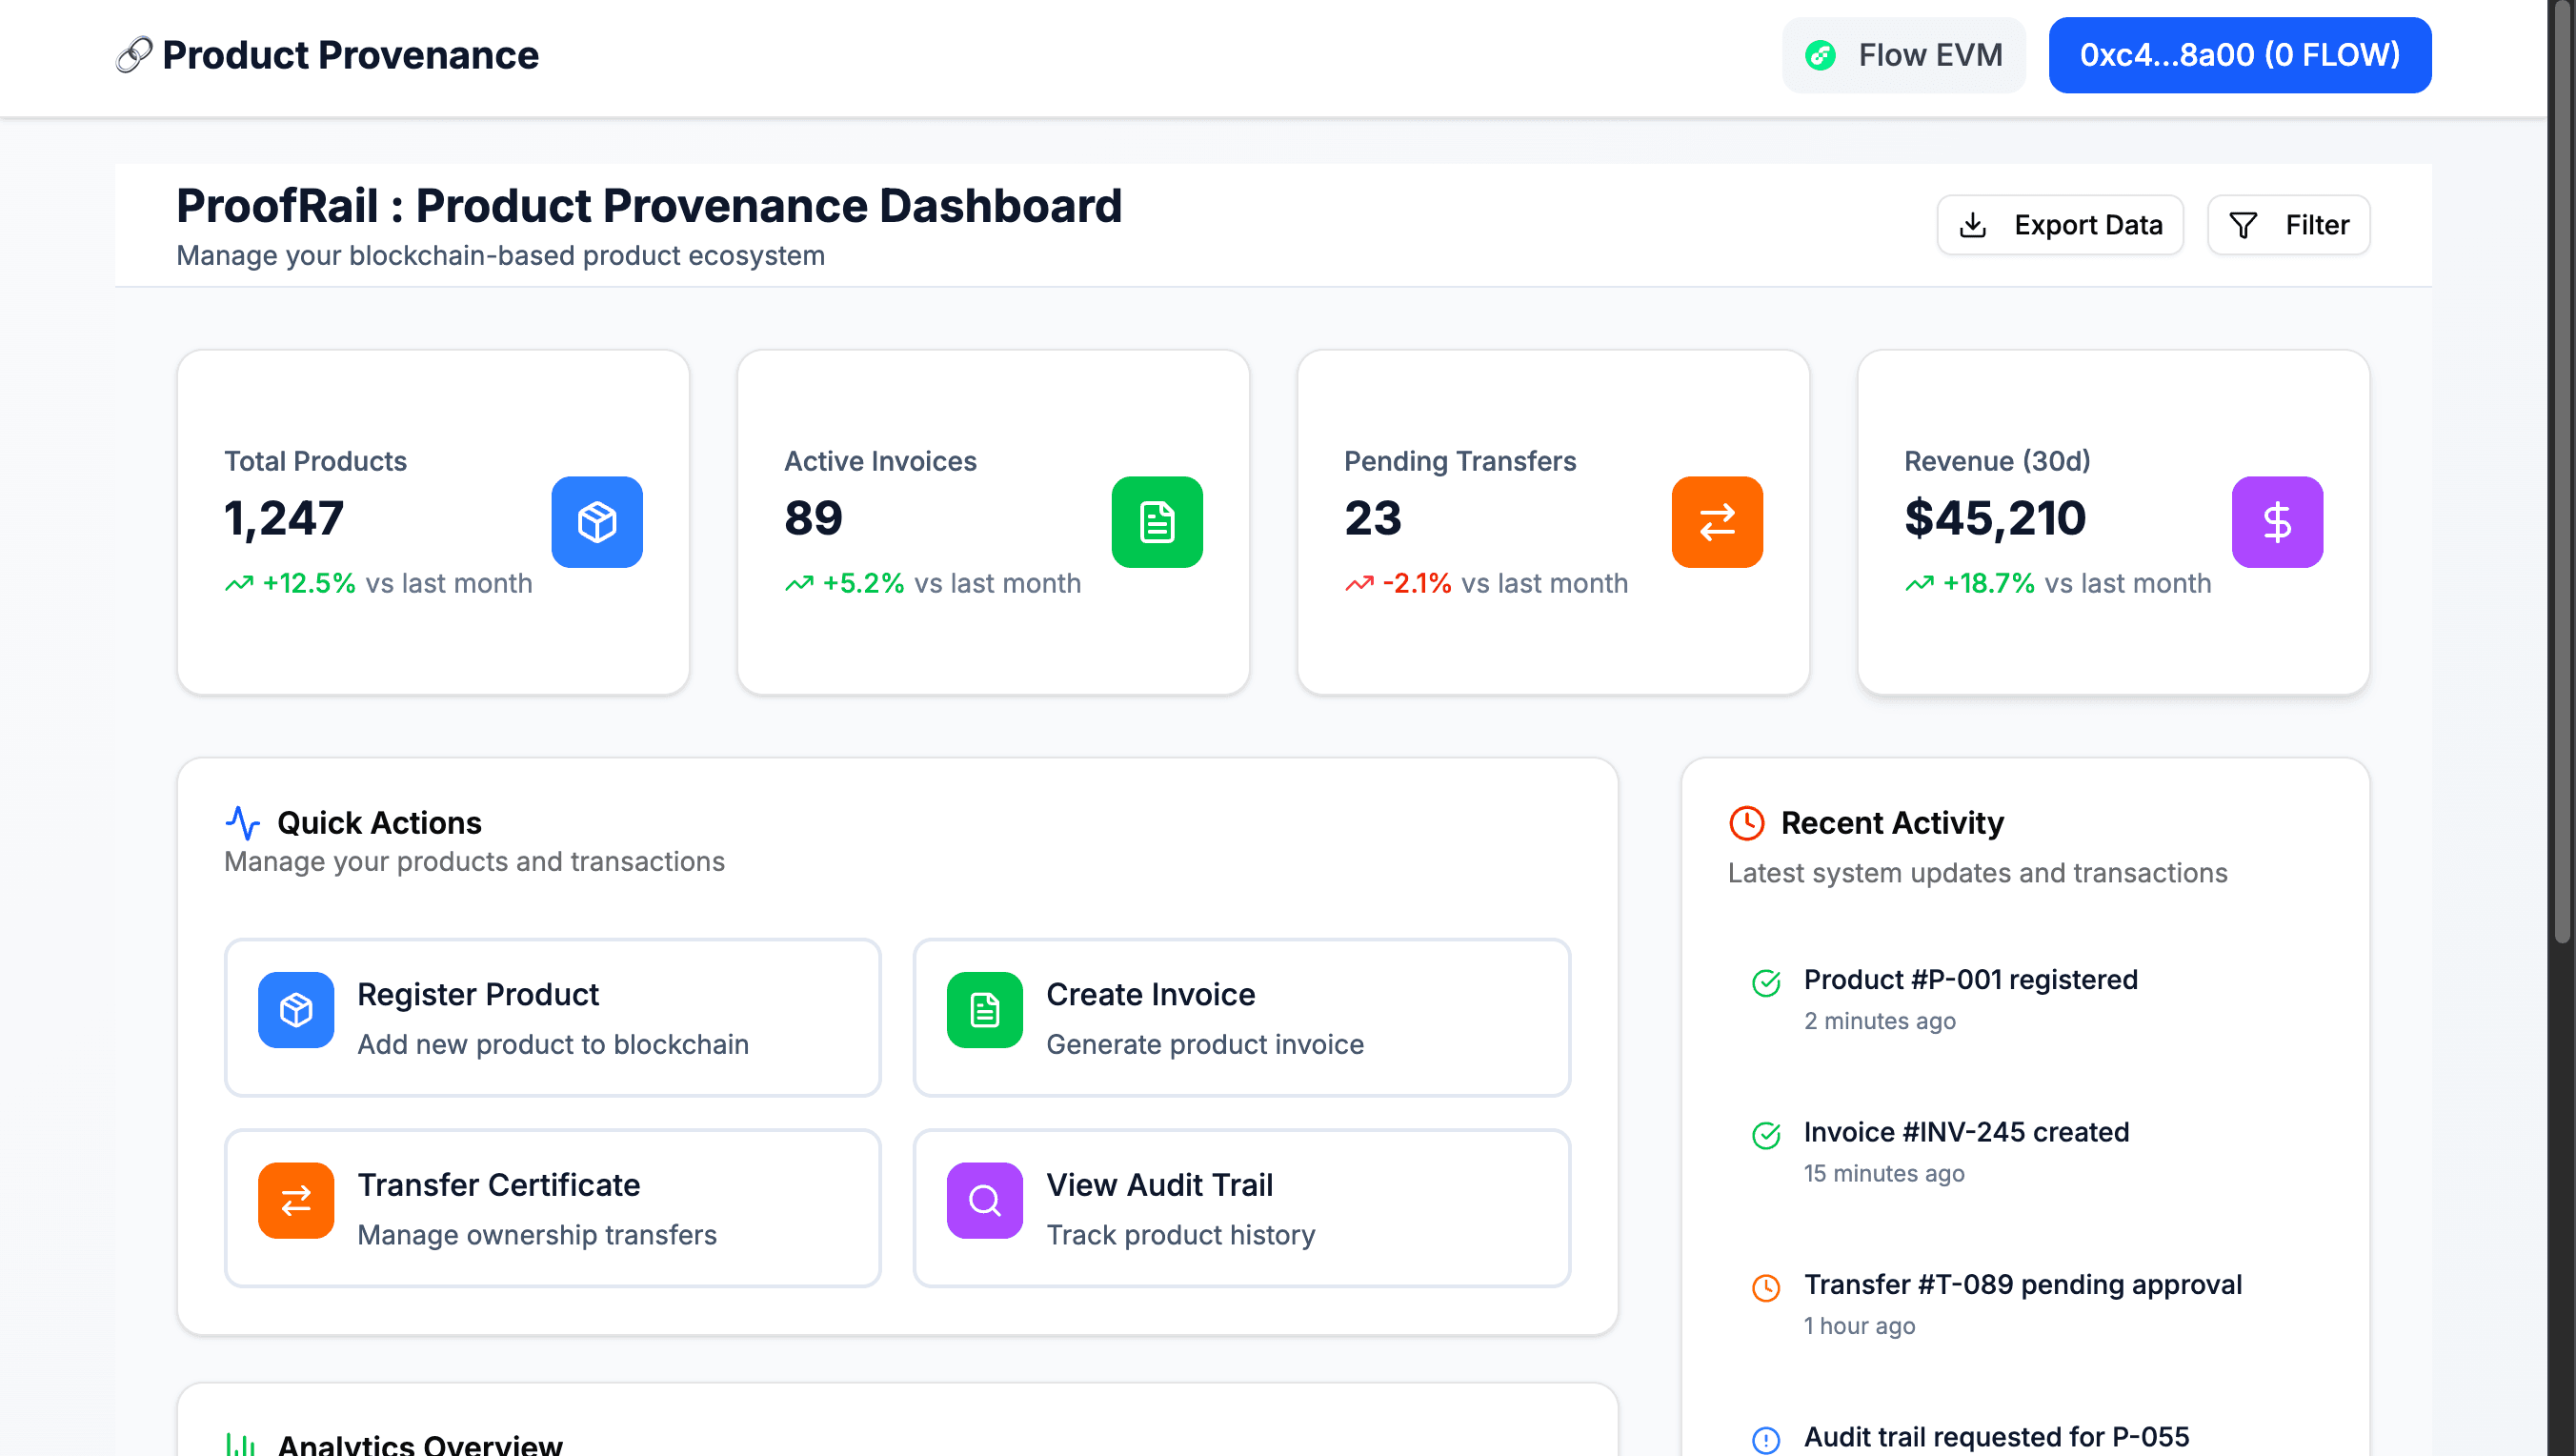Click the orange Pending Transfers arrows icon
The image size is (2576, 1456).
[1716, 522]
